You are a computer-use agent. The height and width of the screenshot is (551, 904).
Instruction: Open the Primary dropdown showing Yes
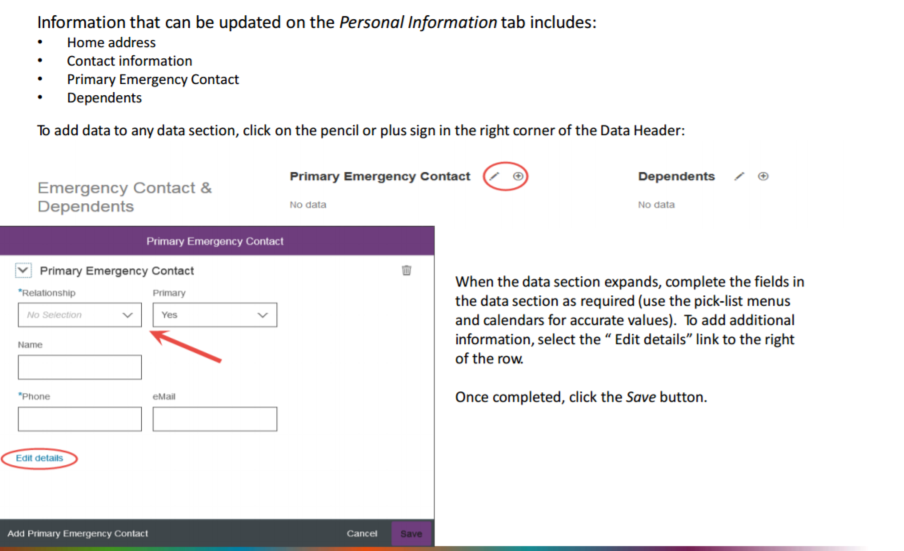[214, 315]
